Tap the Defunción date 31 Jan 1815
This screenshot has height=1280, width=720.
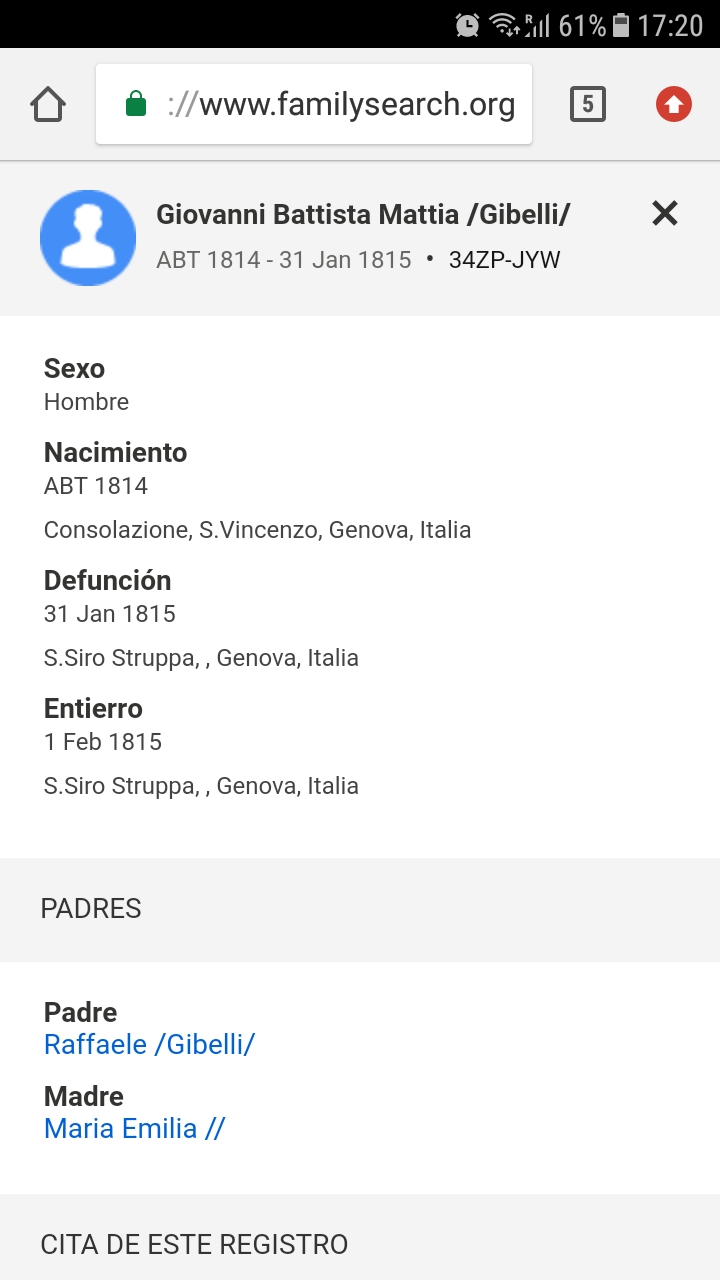pyautogui.click(x=110, y=614)
